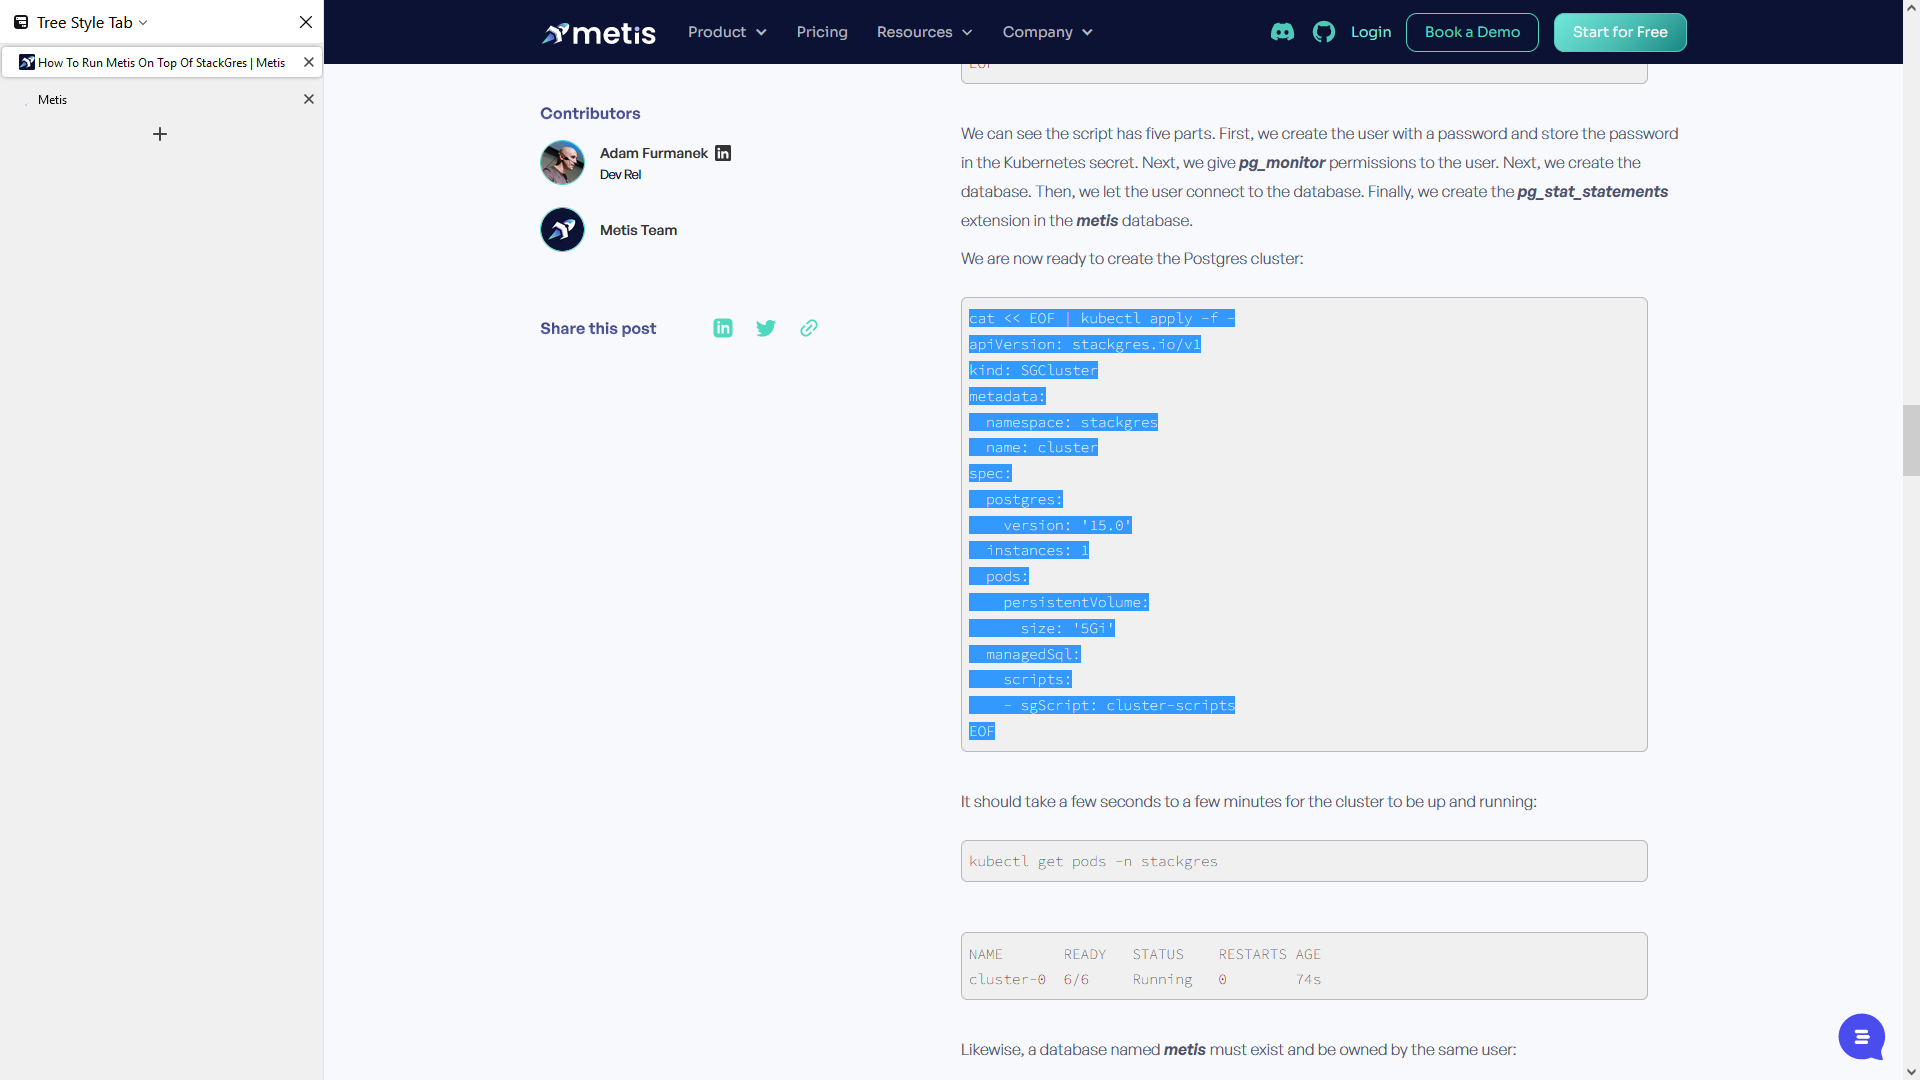
Task: Click the 'Contributors' heading
Action: [590, 113]
